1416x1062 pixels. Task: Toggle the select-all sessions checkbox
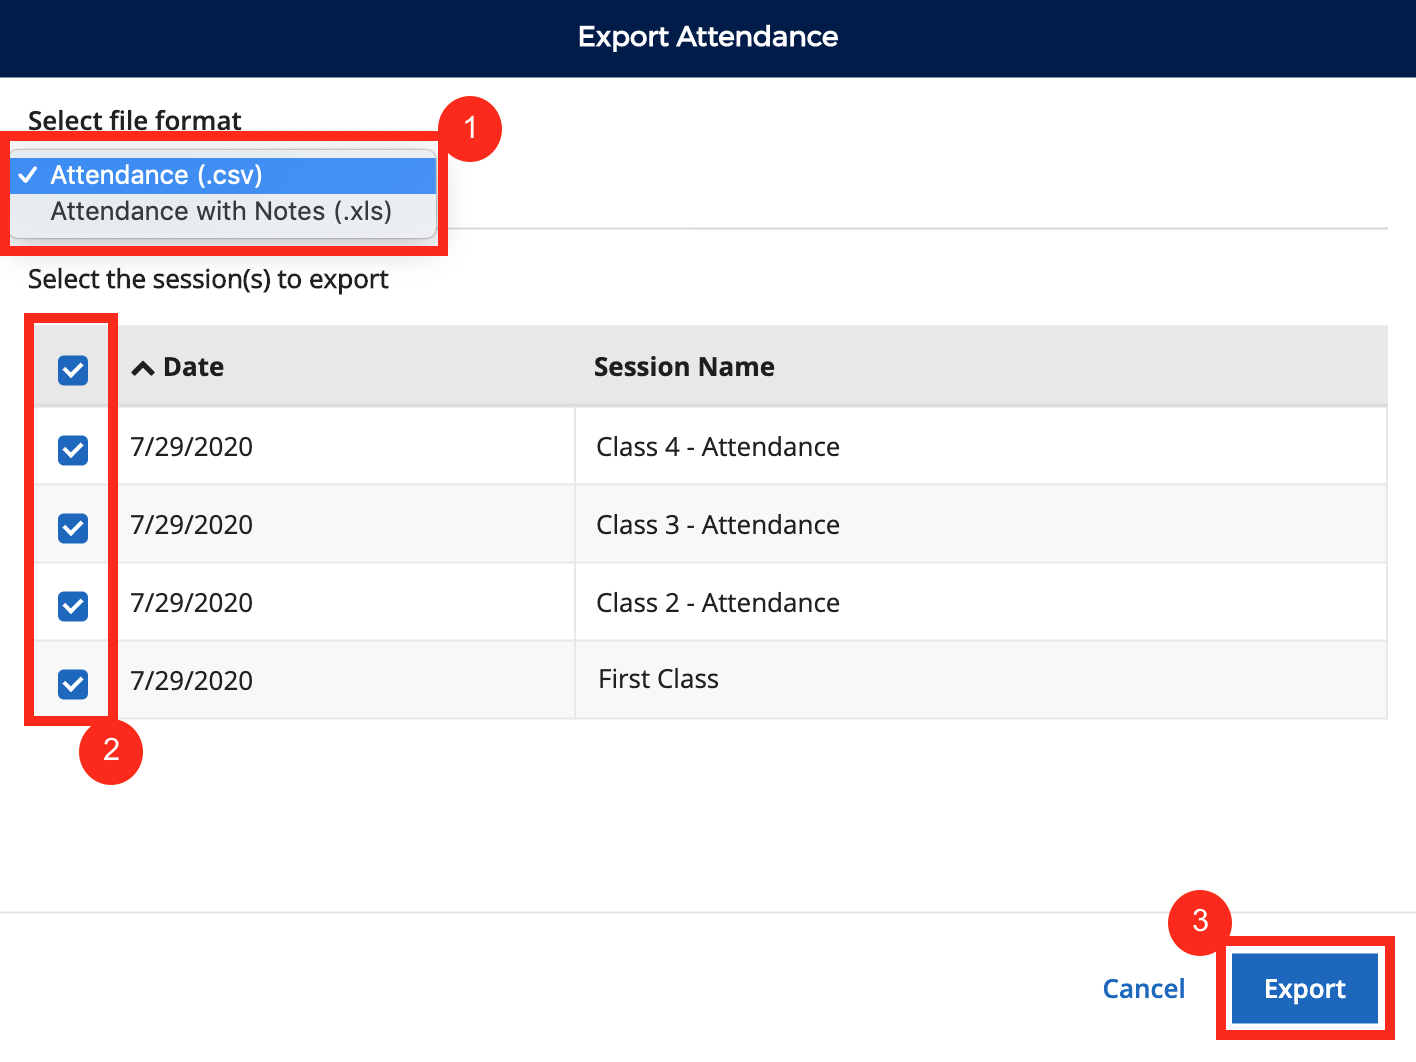click(x=71, y=370)
